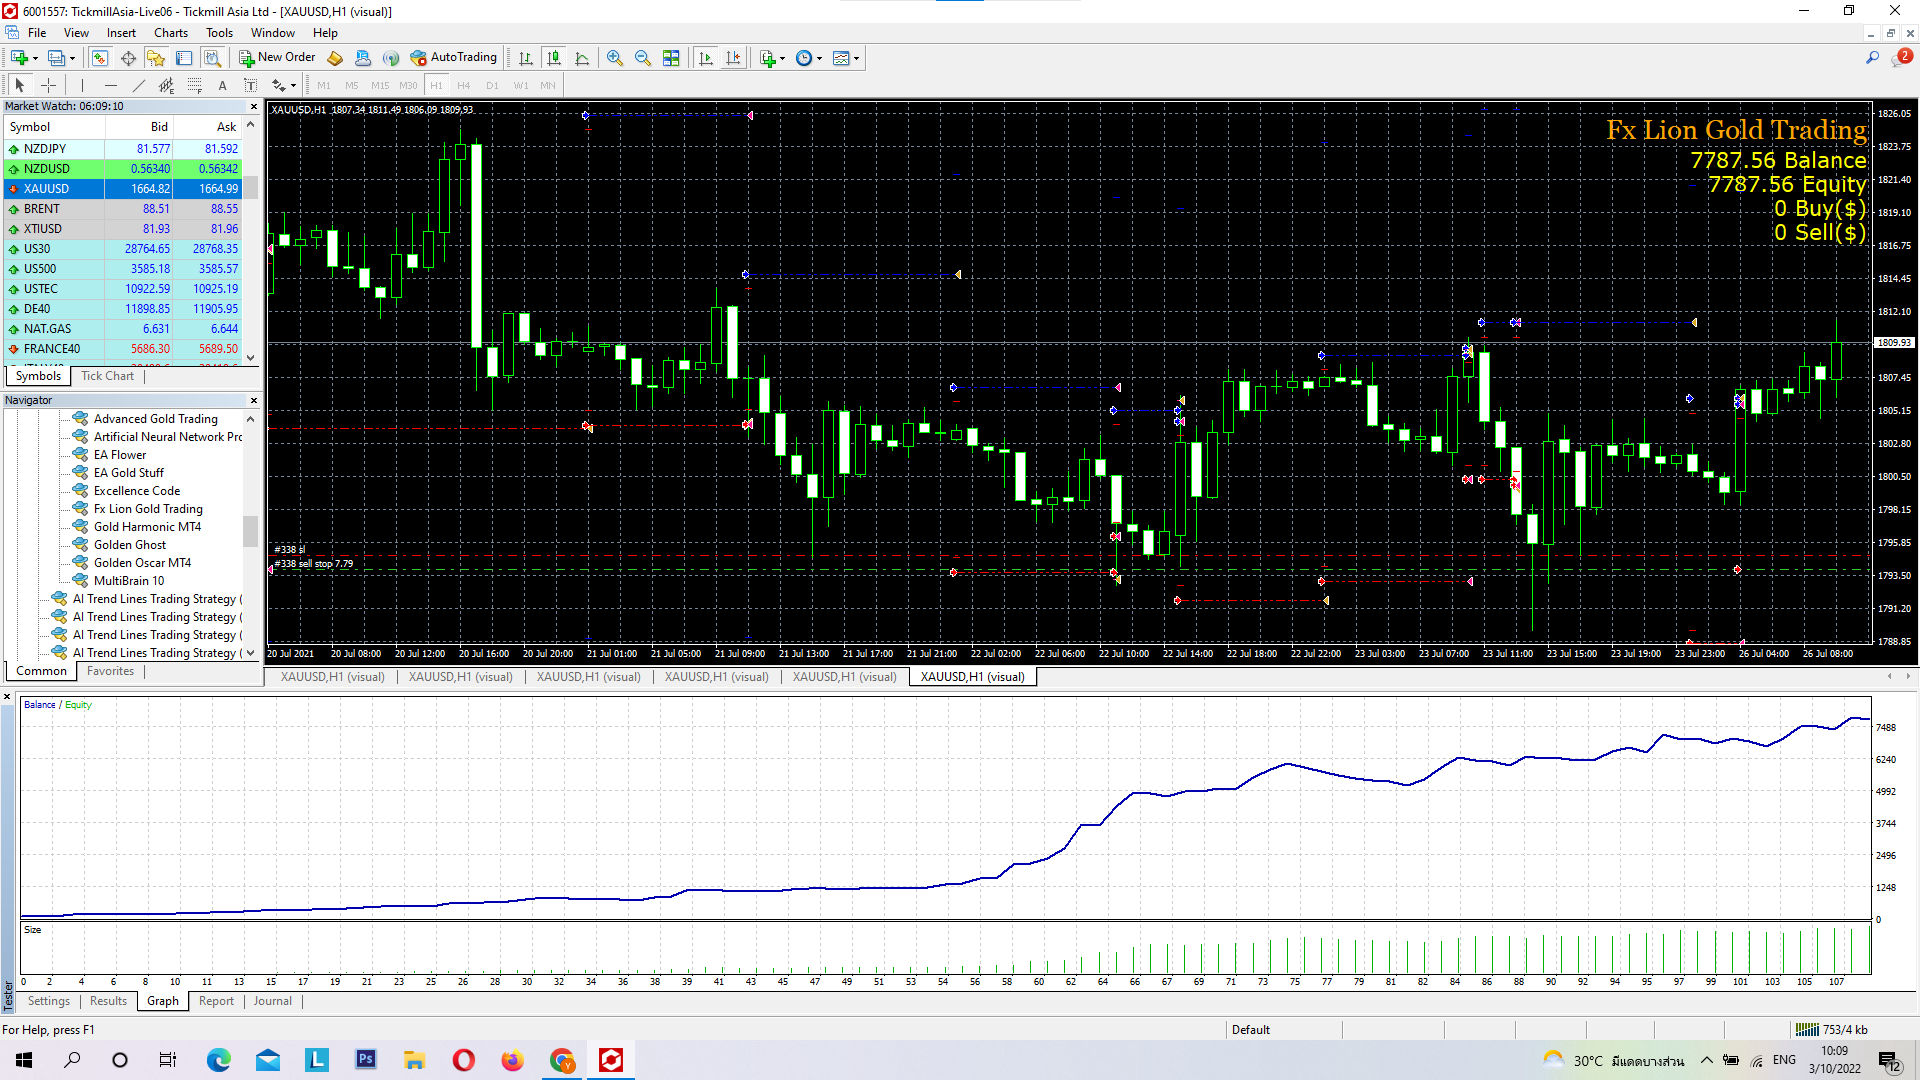This screenshot has height=1080, width=1920.
Task: Open Opera browser from the taskbar
Action: (463, 1060)
